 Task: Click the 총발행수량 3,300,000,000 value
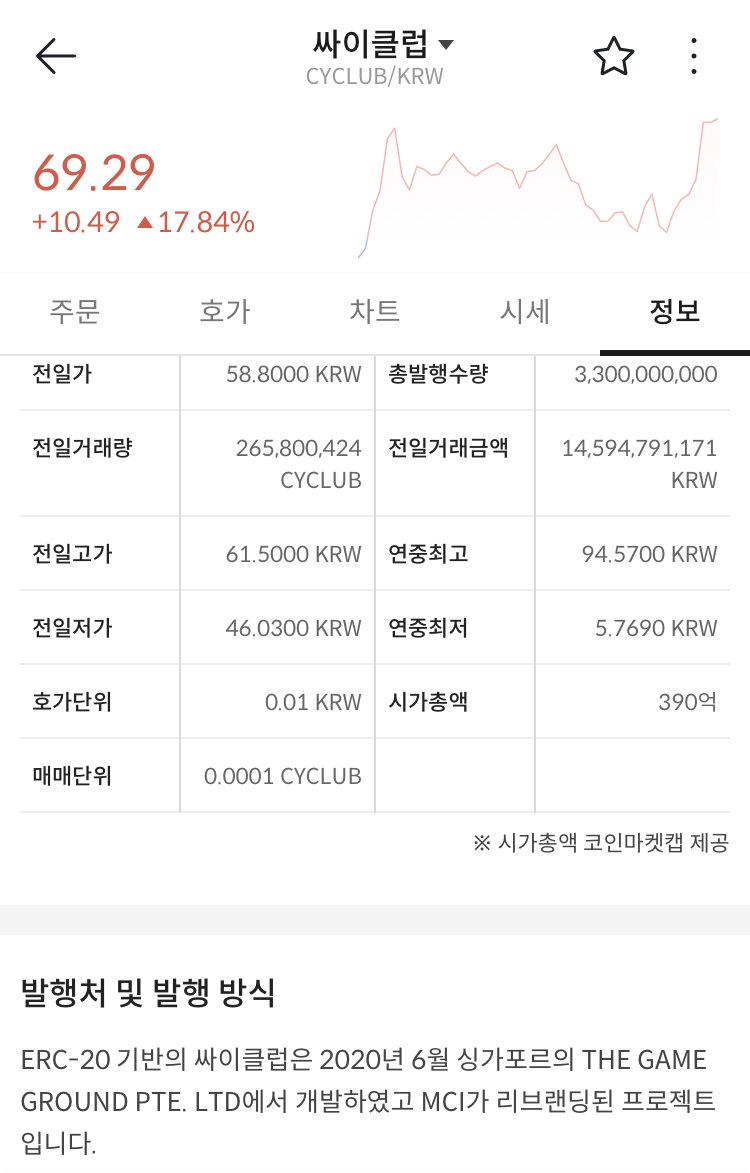645,375
